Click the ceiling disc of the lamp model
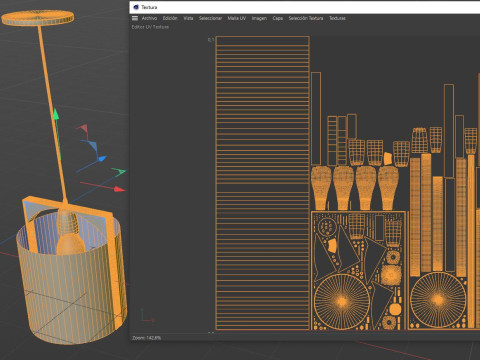 (x=38, y=18)
